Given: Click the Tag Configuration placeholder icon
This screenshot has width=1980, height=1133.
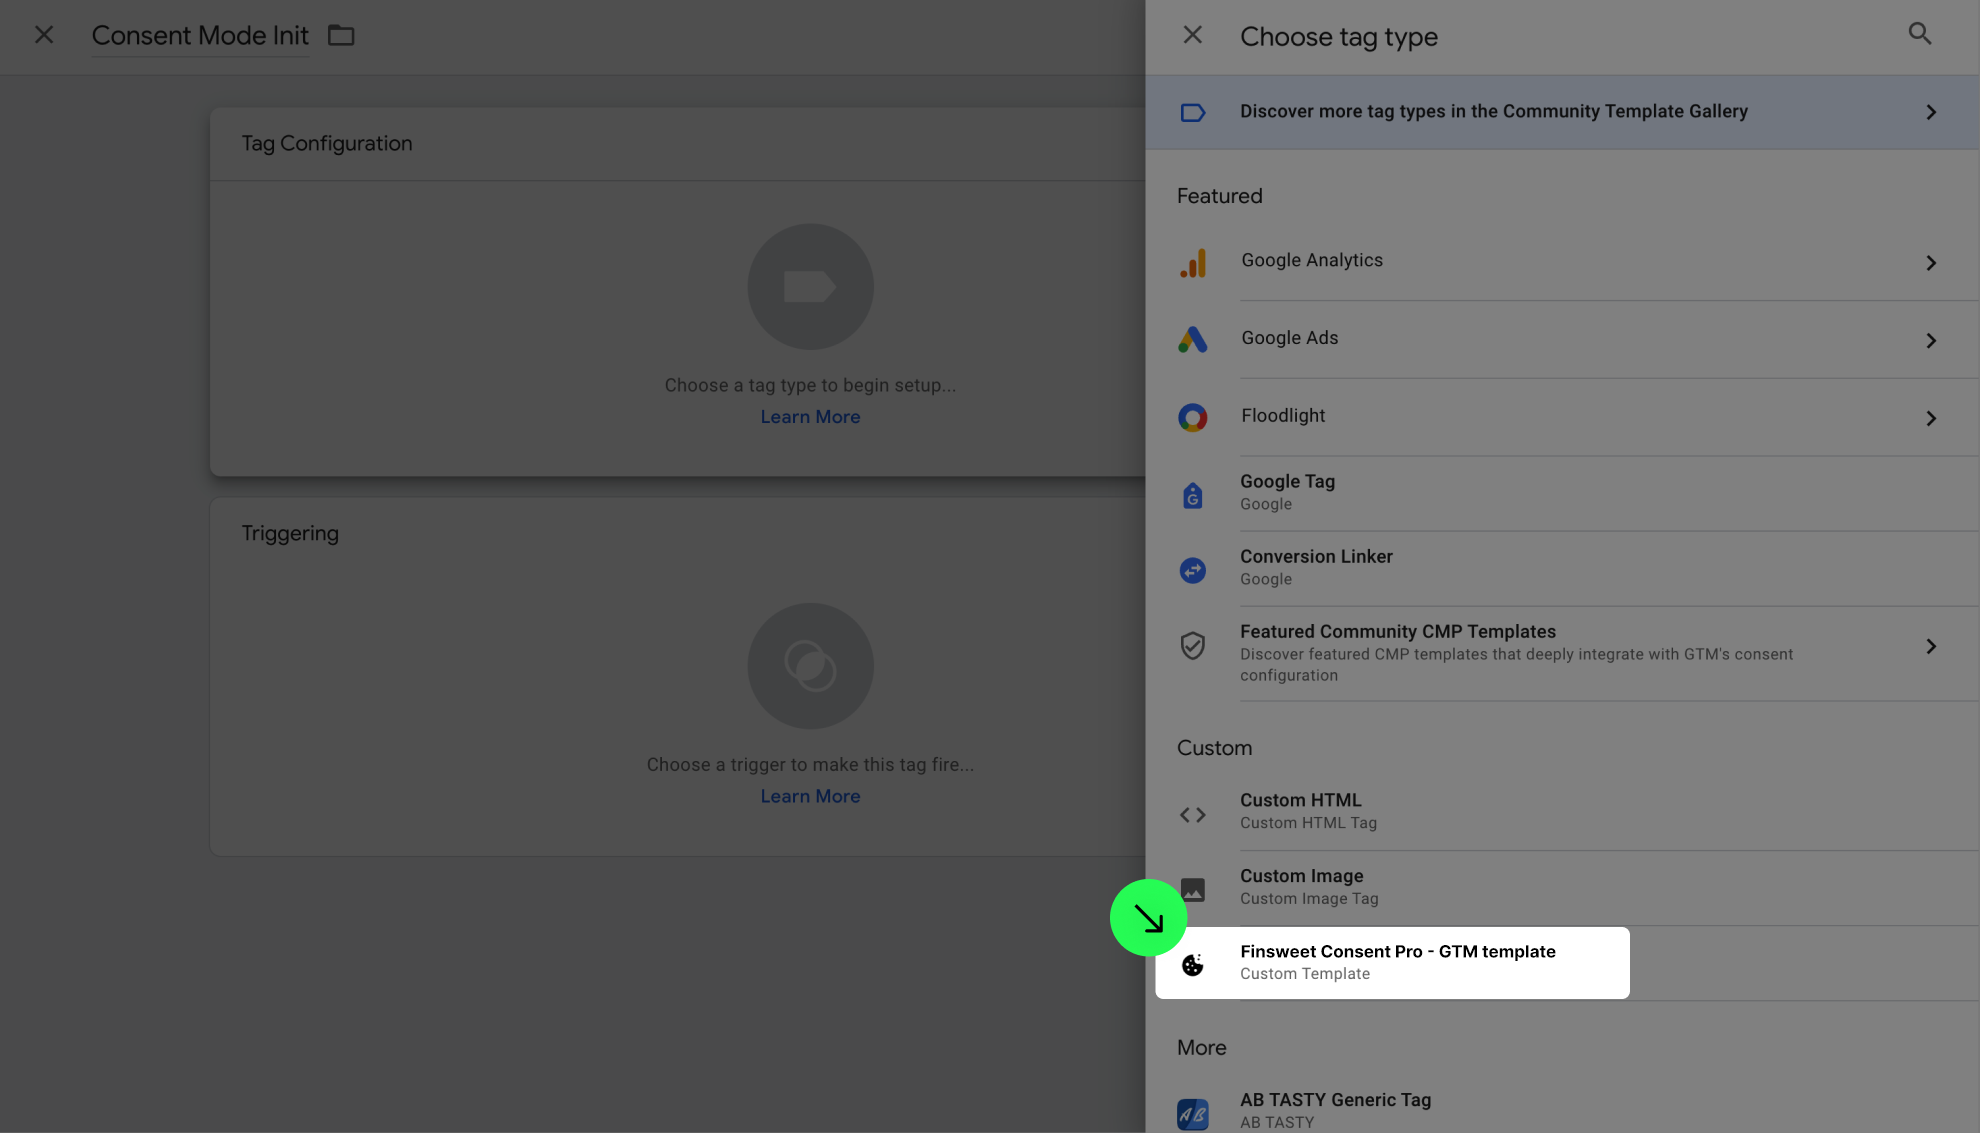Looking at the screenshot, I should click(x=810, y=287).
